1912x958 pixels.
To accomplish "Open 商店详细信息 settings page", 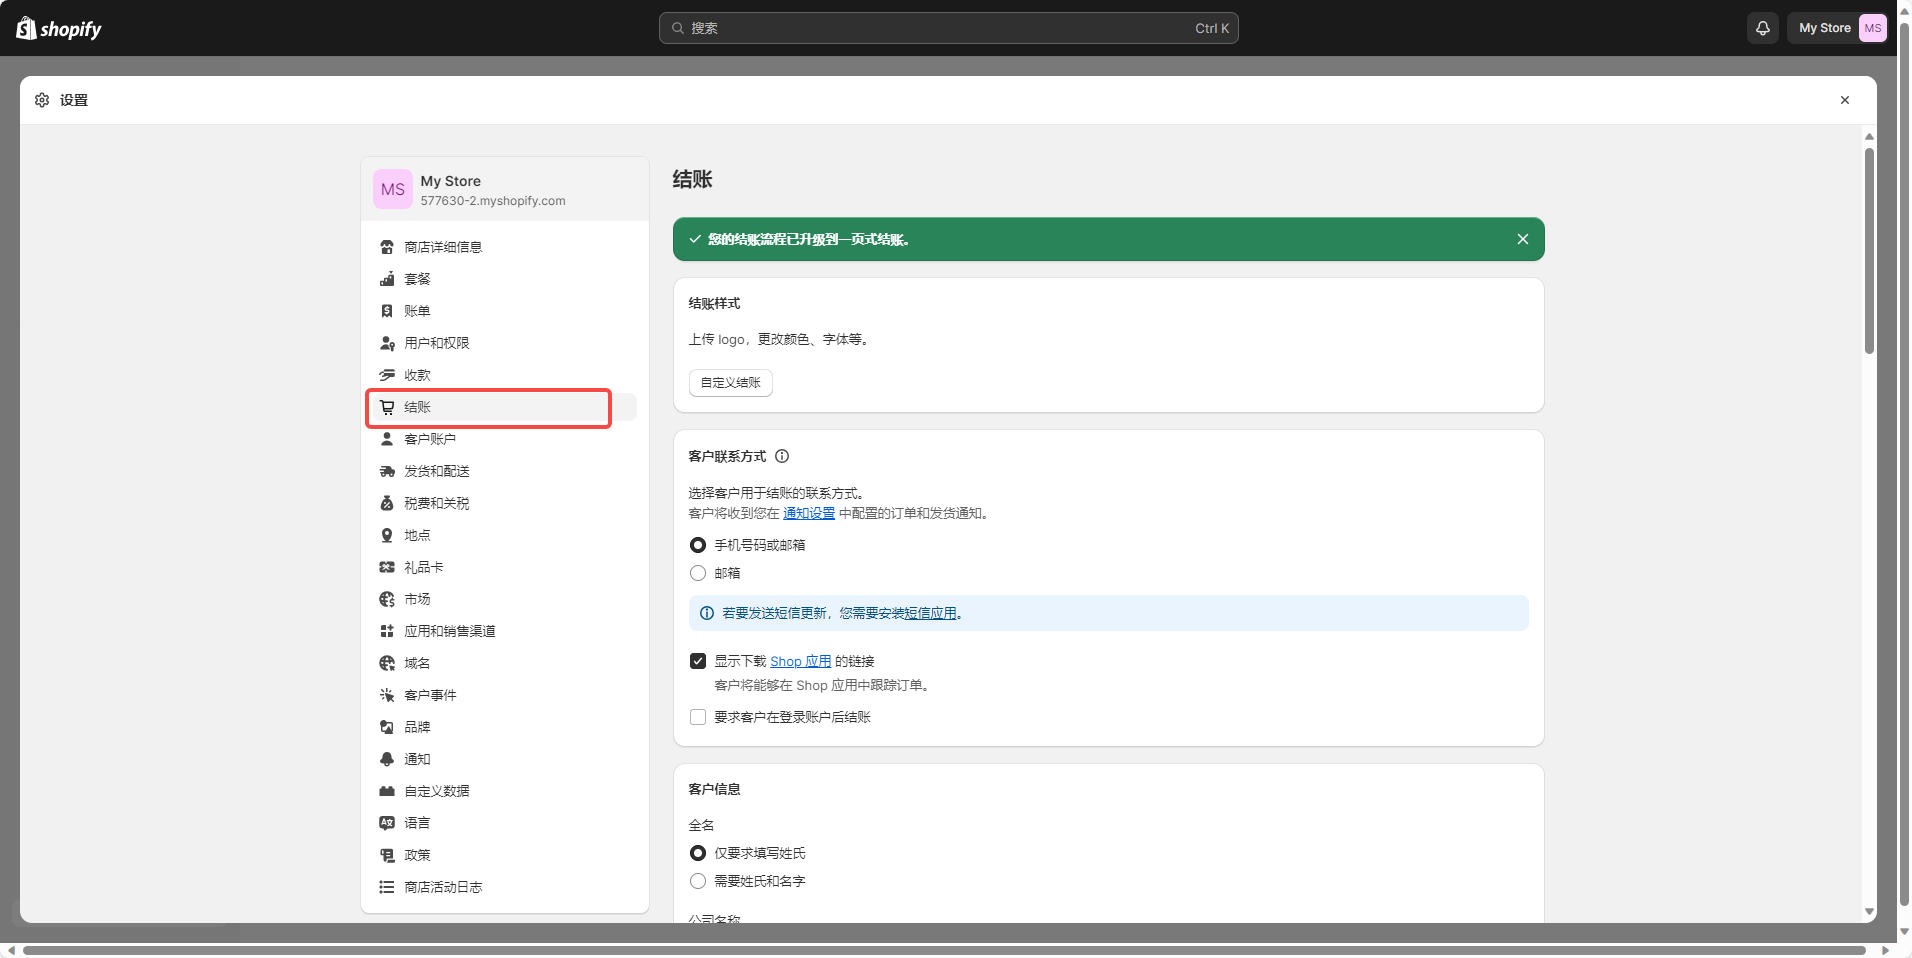I will coord(505,247).
